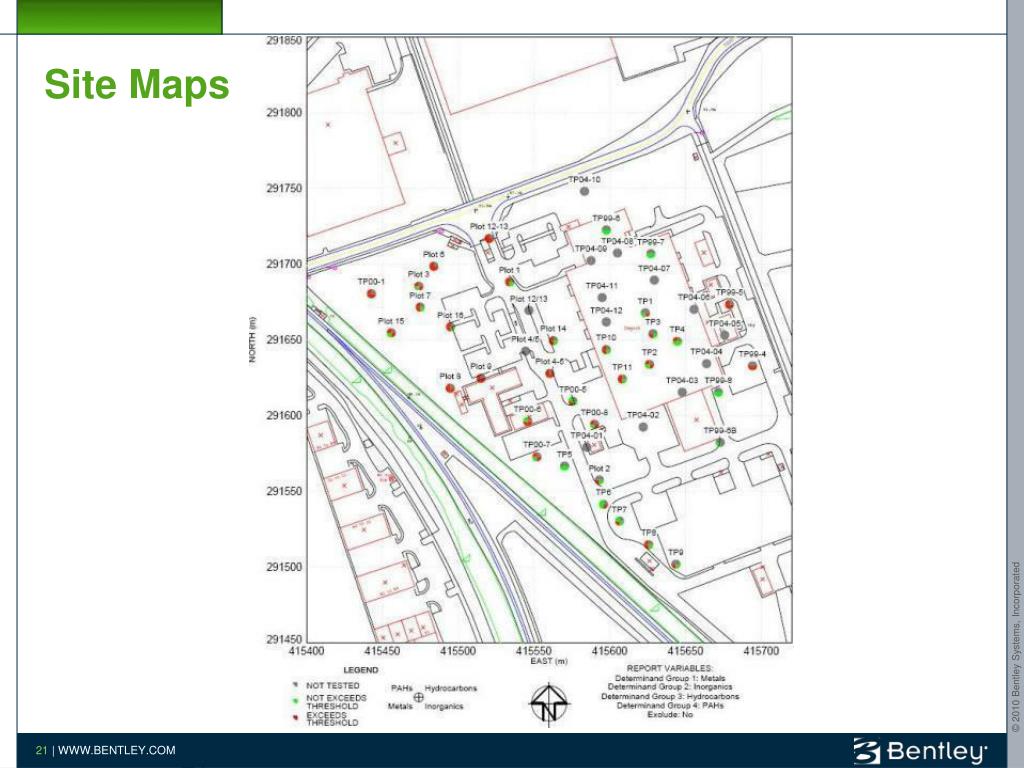Click the legend quadrant label 'Inorganics'
This screenshot has width=1024, height=768.
[x=443, y=706]
